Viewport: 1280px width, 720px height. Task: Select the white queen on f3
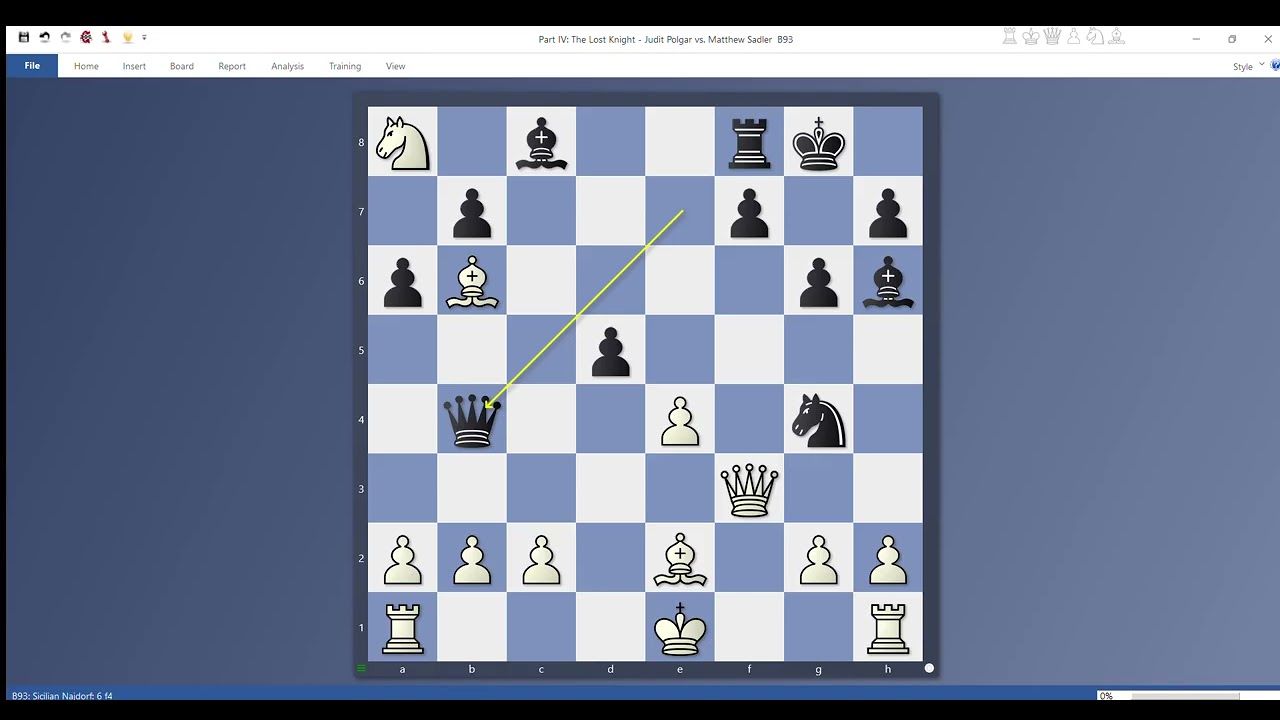(749, 488)
